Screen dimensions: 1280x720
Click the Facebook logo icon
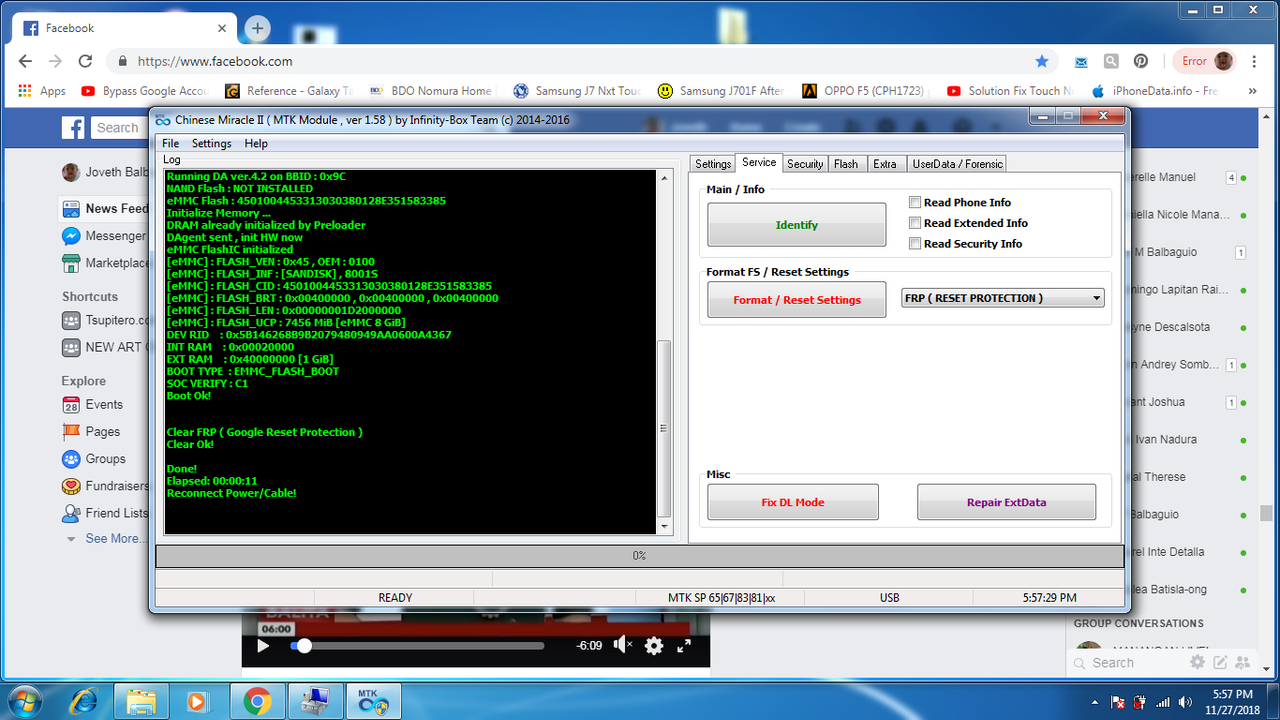pyautogui.click(x=72, y=127)
